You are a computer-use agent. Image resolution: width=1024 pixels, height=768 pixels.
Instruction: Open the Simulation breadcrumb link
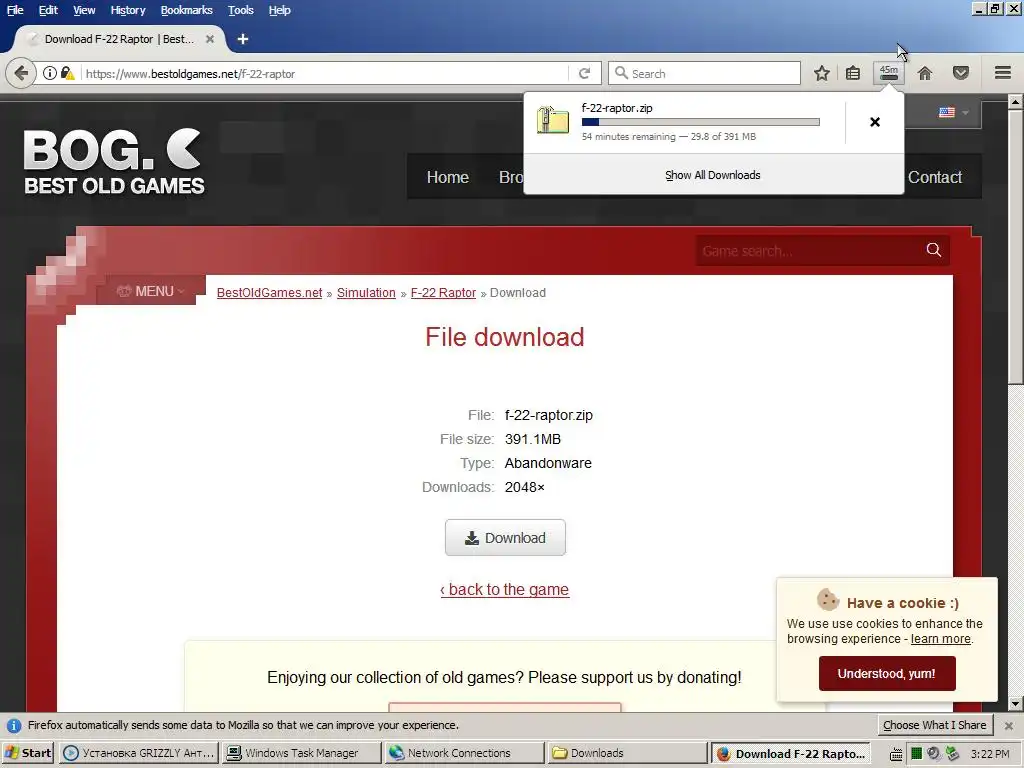[366, 293]
